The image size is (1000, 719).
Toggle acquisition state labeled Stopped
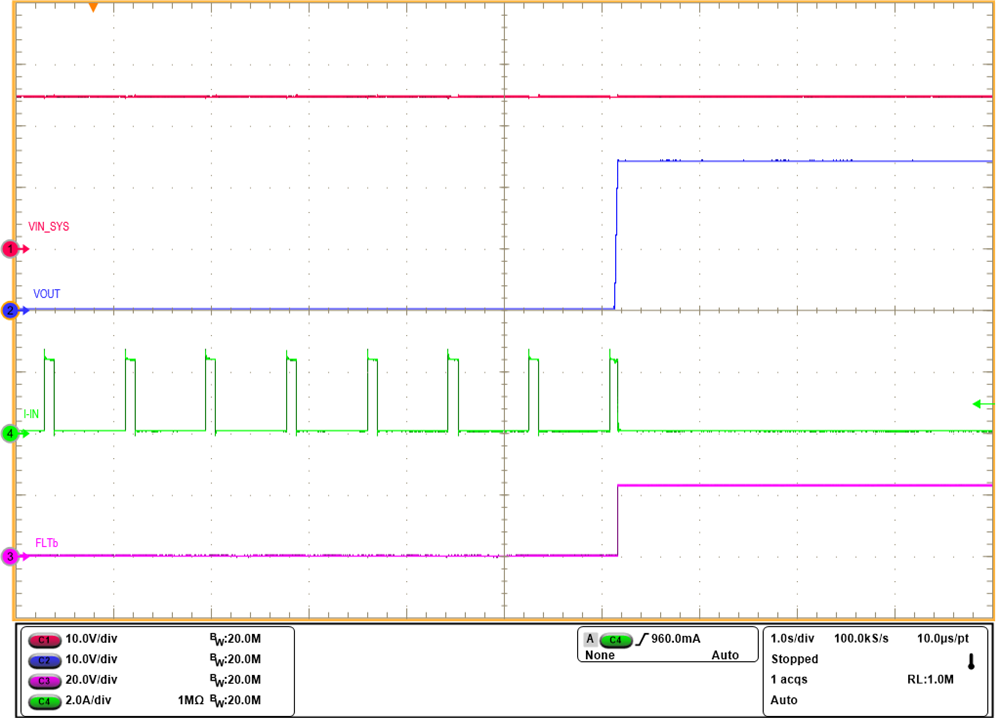coord(792,659)
